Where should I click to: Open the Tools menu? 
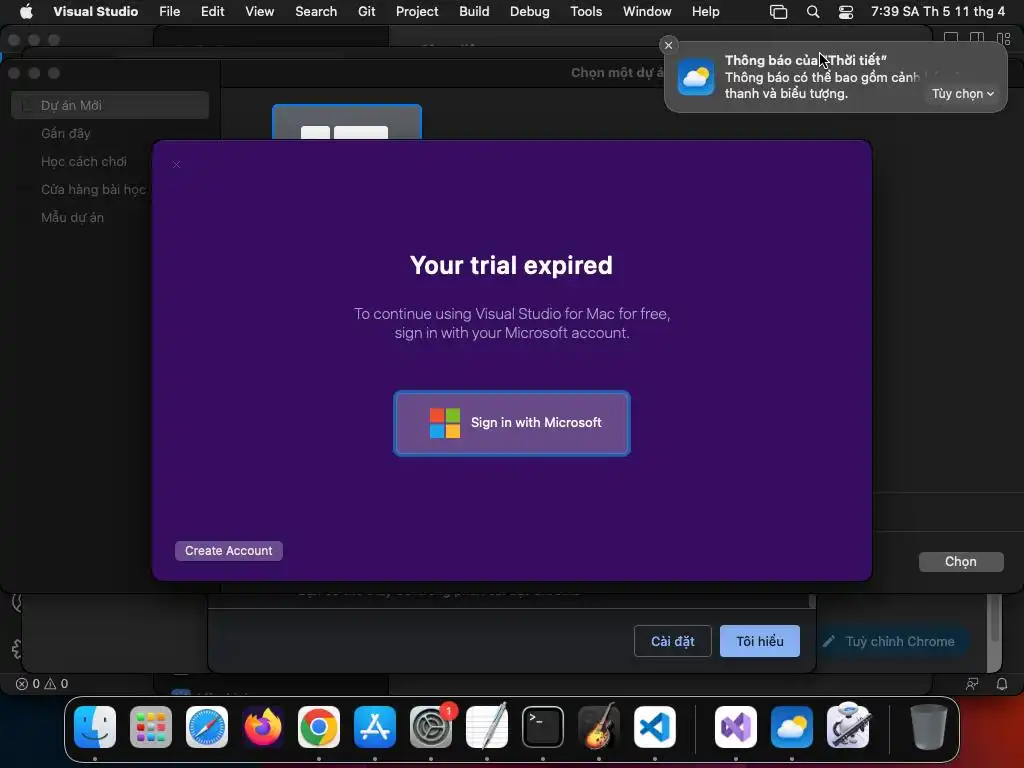tap(586, 11)
